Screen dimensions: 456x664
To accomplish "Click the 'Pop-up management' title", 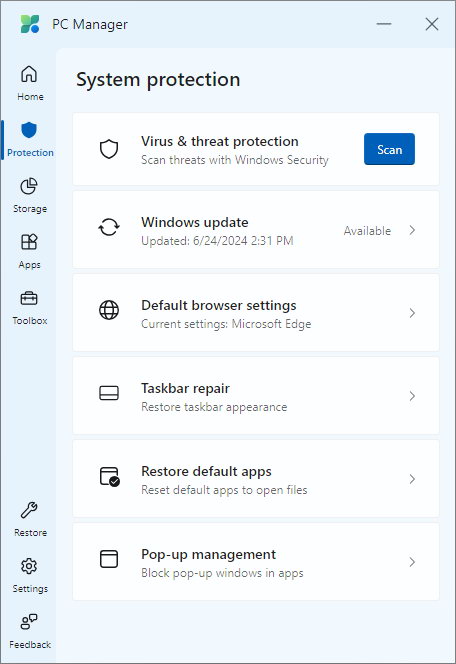I will click(208, 554).
